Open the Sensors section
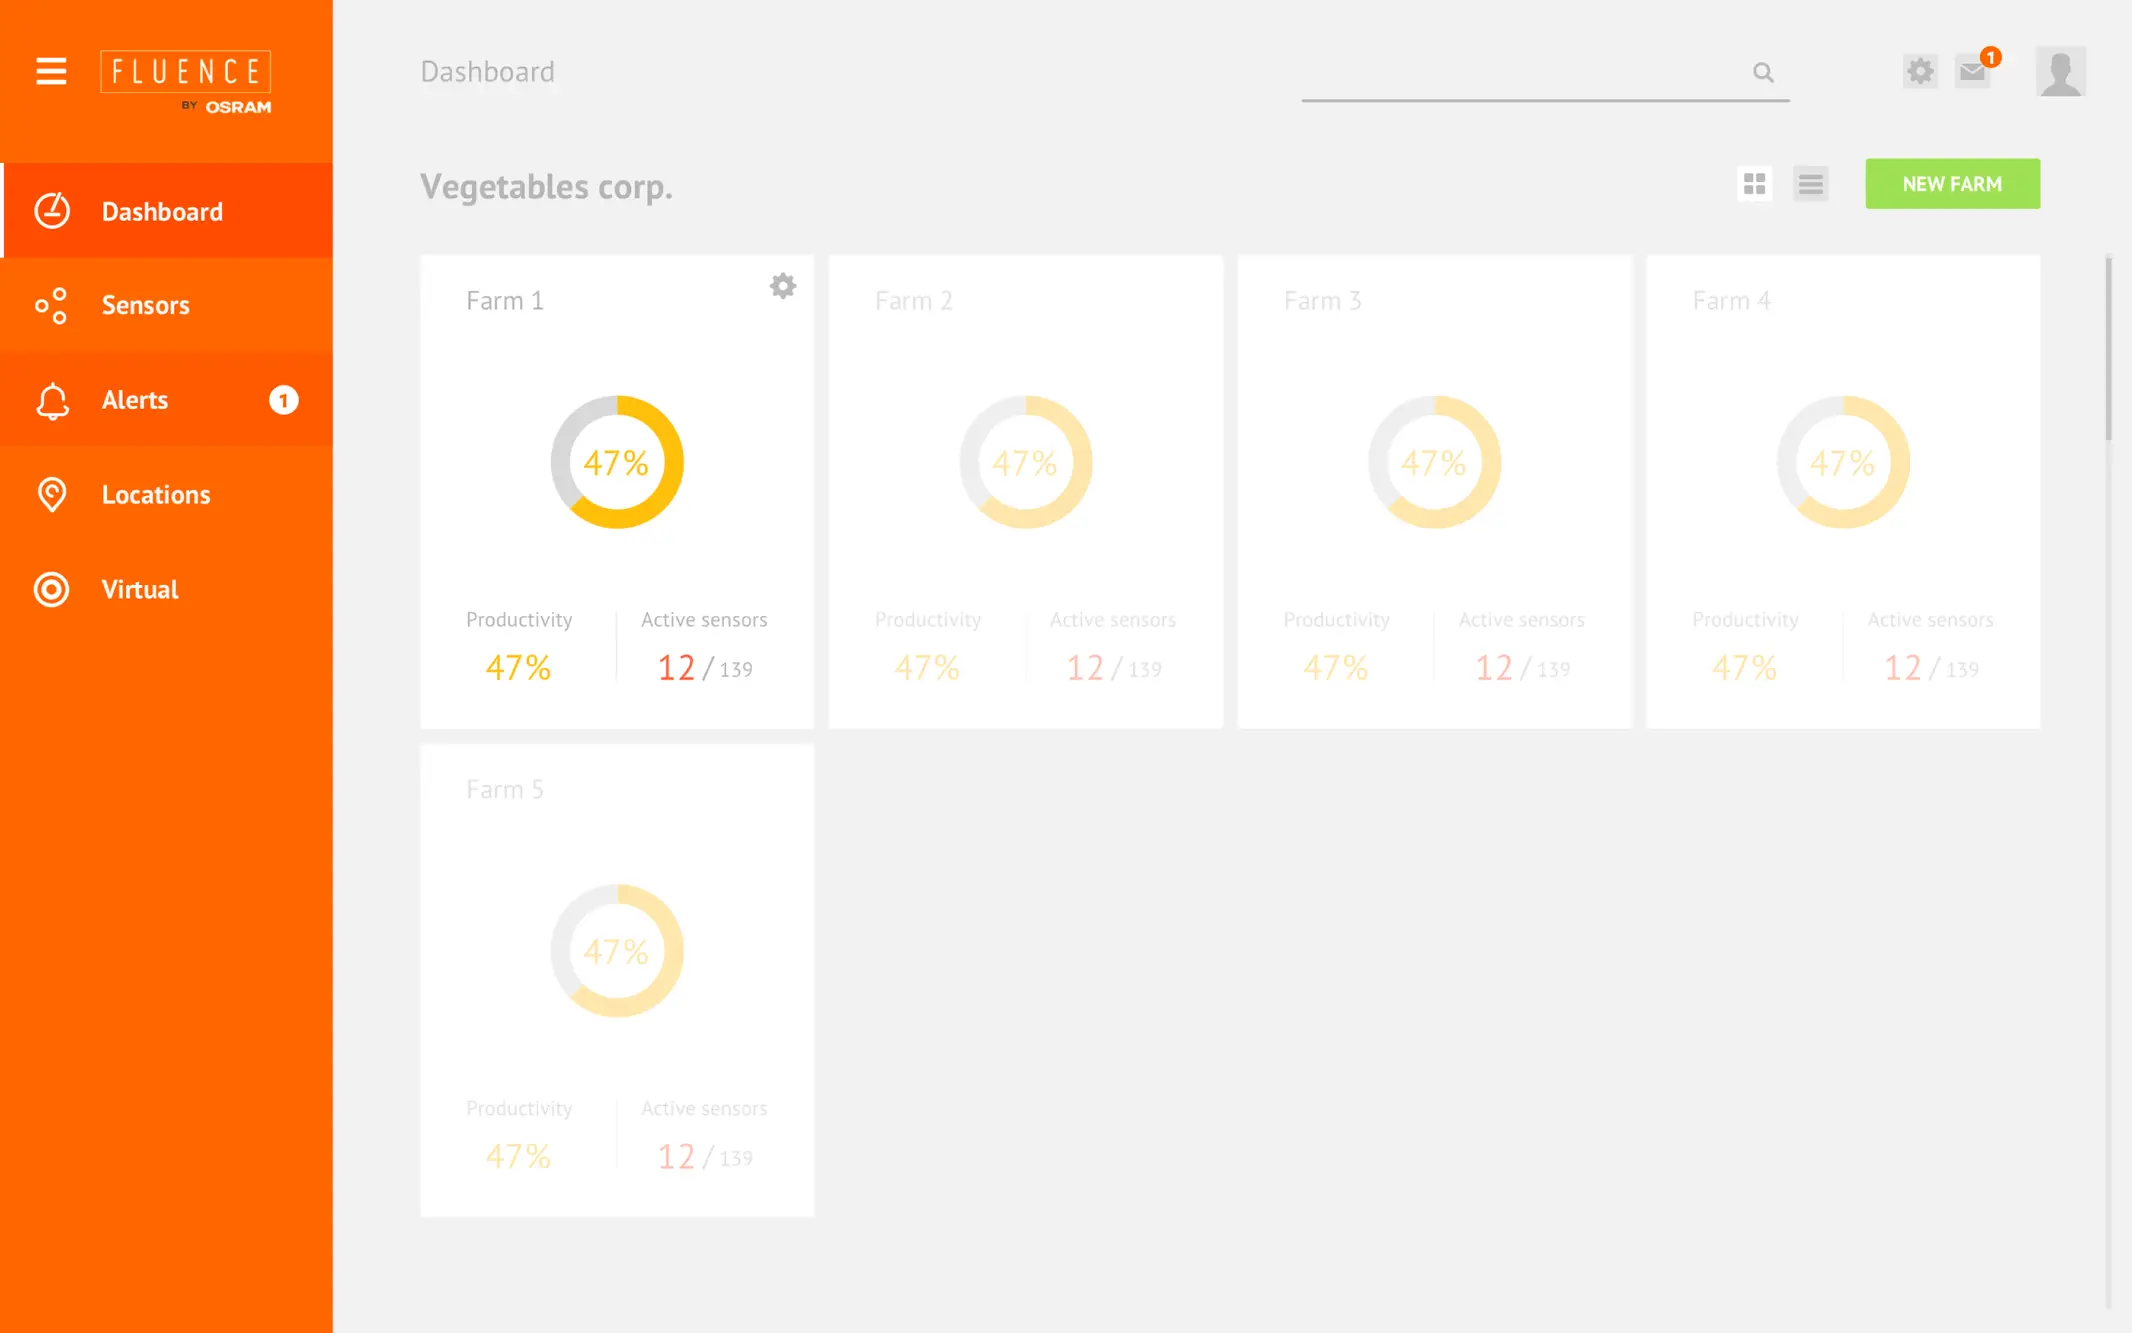 [146, 305]
